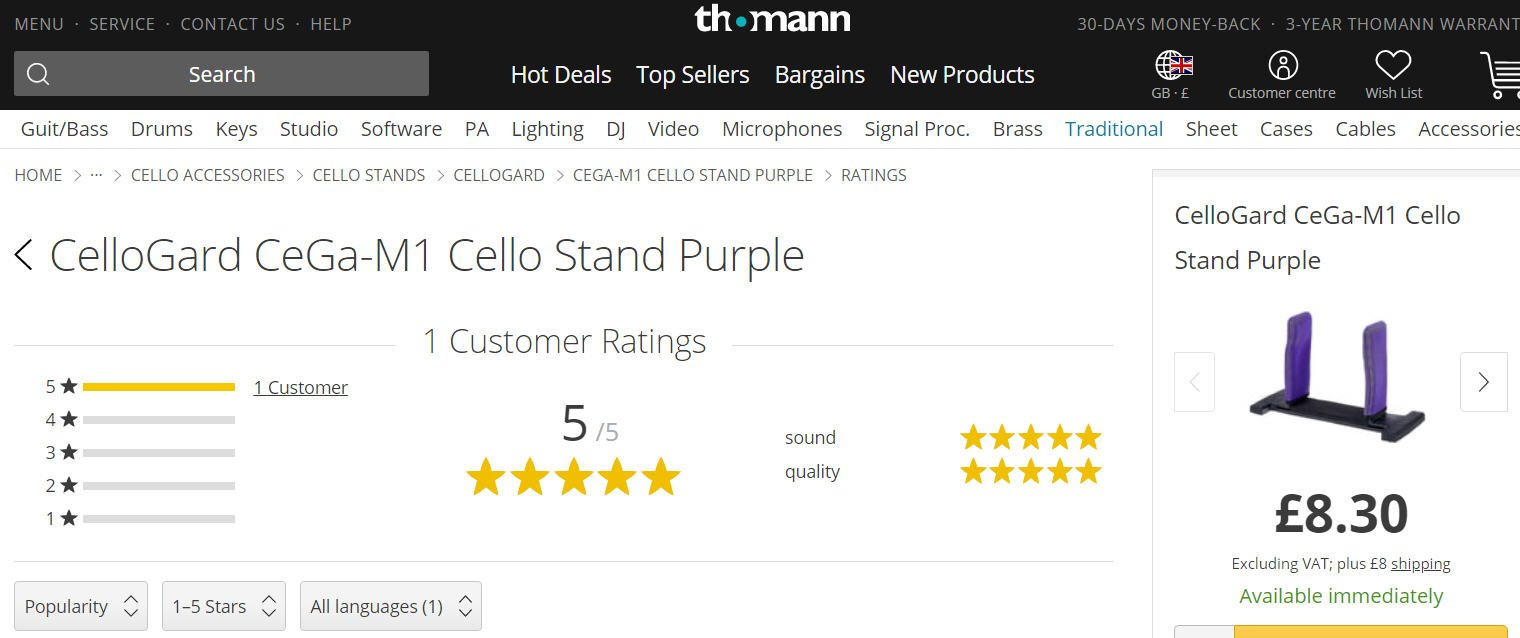The height and width of the screenshot is (638, 1520).
Task: Show next product image with right arrow
Action: [x=1483, y=382]
